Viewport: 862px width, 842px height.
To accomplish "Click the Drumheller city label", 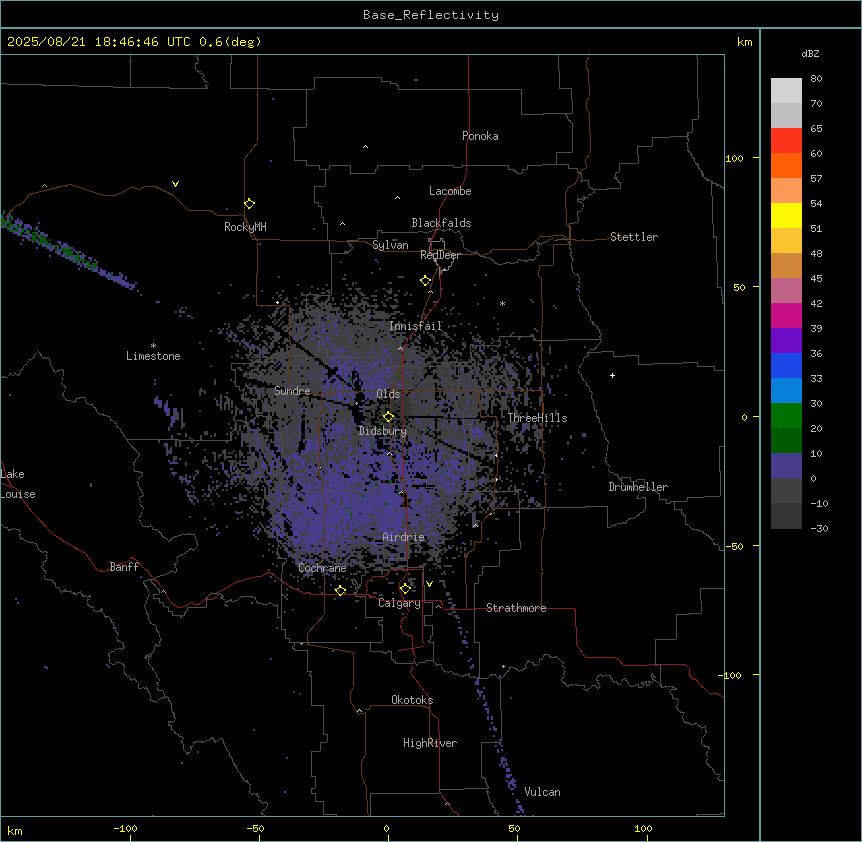I will click(638, 487).
